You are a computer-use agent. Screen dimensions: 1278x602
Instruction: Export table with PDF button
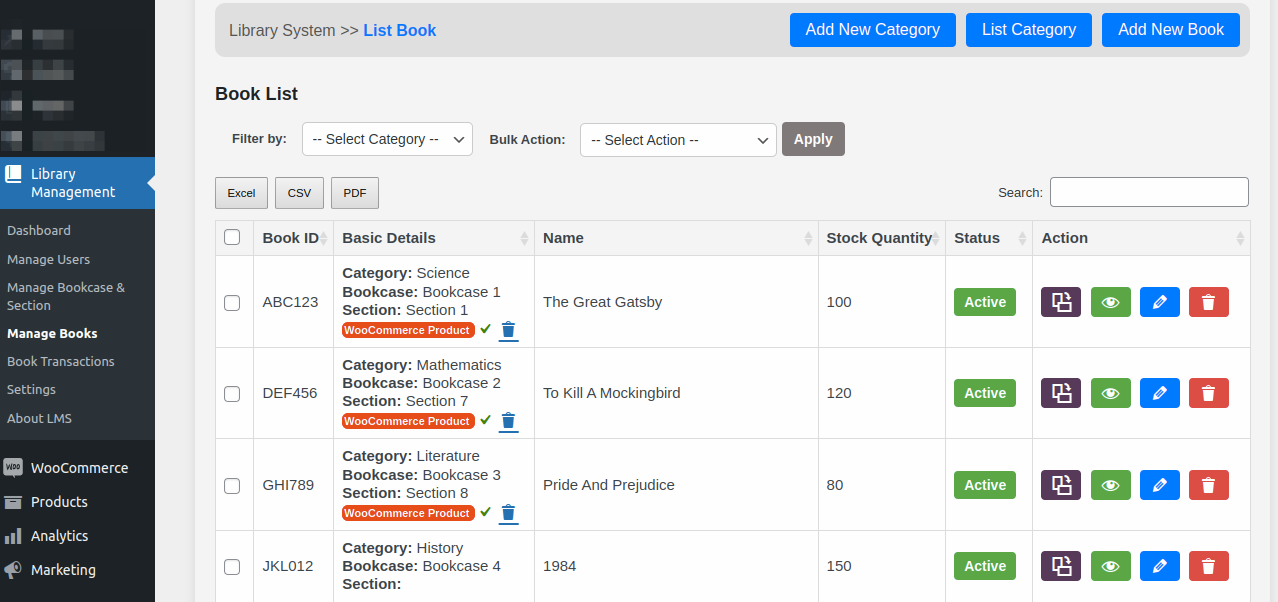[x=355, y=193]
